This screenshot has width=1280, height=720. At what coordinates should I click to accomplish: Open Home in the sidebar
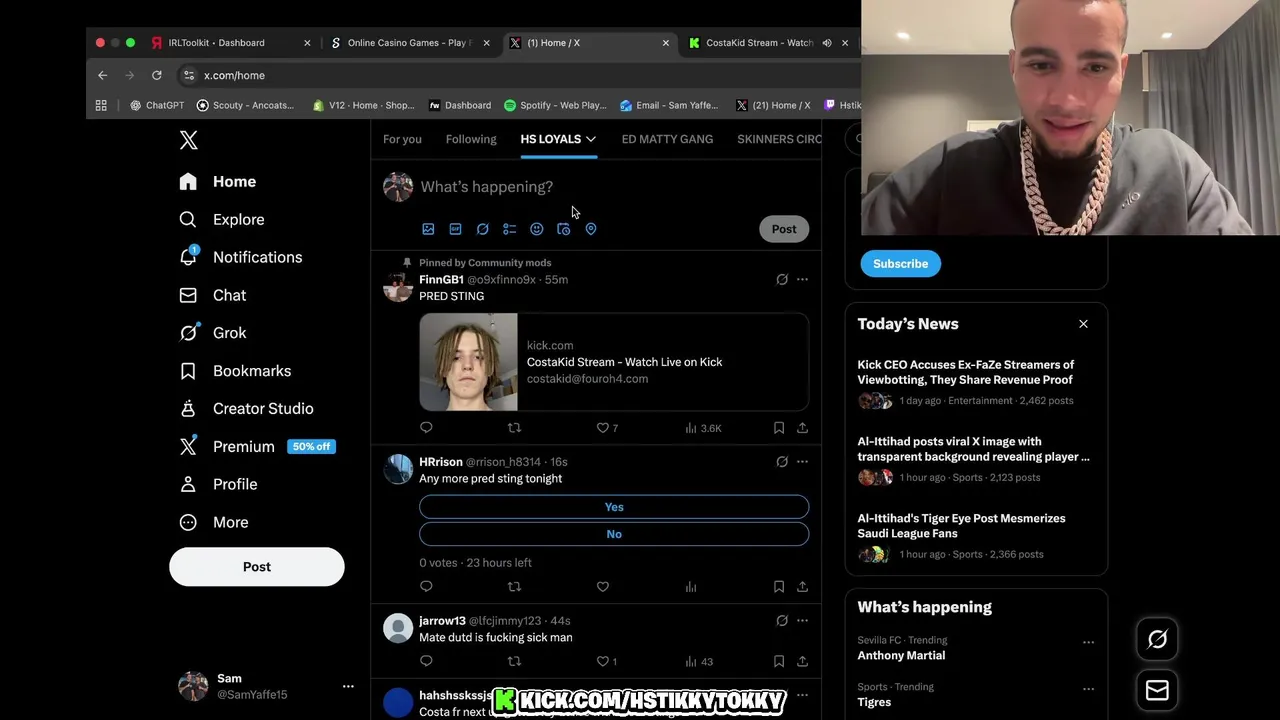[218, 182]
